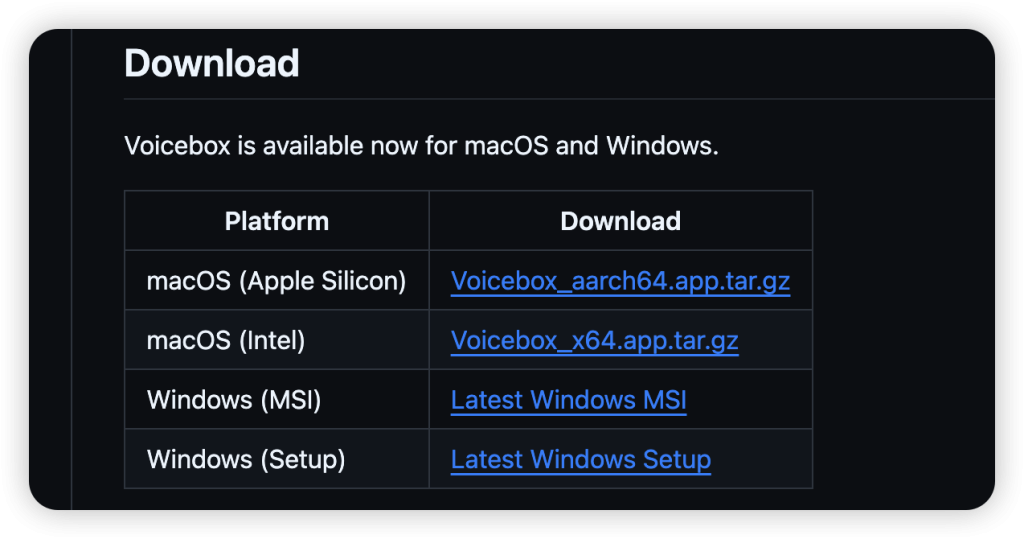
Task: Click the horizontal divider under Download heading
Action: pos(560,99)
